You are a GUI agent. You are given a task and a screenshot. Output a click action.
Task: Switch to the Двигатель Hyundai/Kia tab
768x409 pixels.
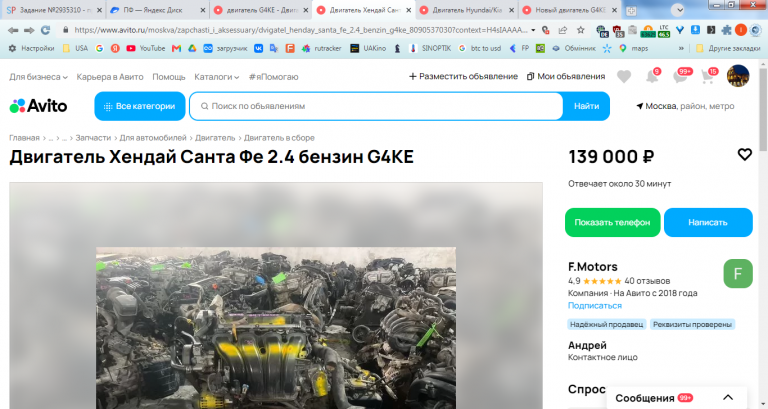466,10
